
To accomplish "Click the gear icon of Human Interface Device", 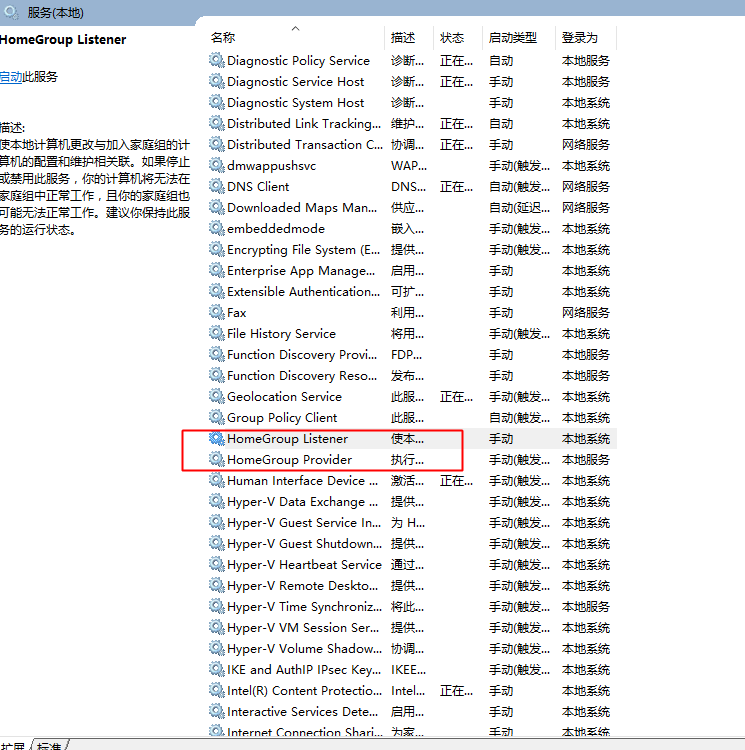I will click(x=217, y=481).
